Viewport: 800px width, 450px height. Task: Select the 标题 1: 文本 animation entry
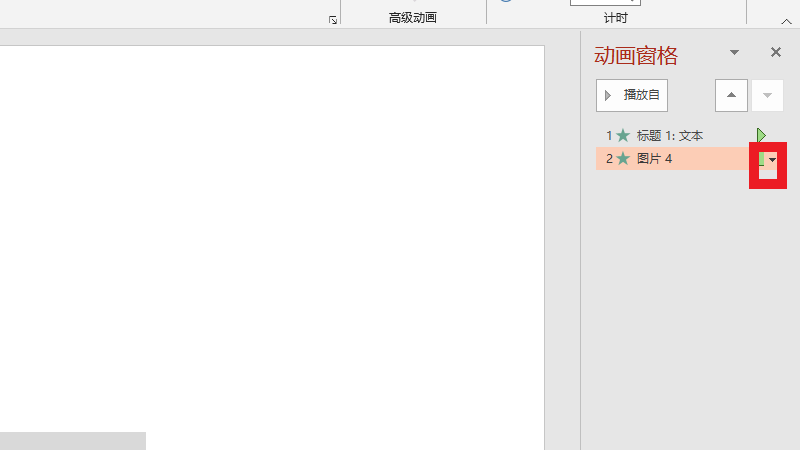tap(670, 135)
